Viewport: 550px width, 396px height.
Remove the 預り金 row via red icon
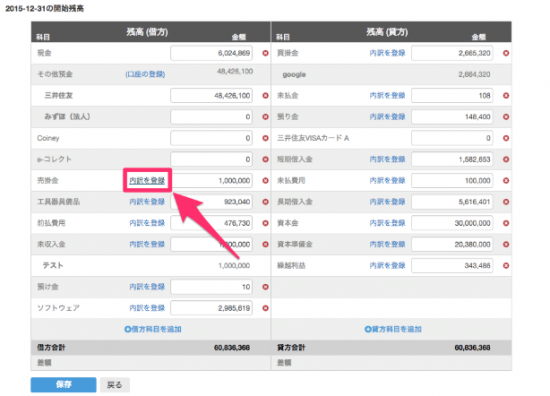point(506,117)
